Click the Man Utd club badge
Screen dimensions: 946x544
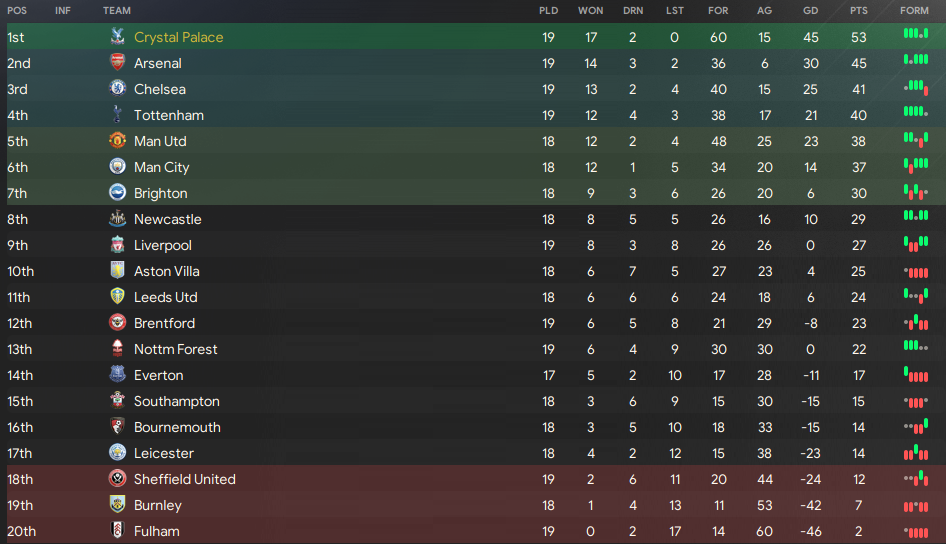coord(118,141)
